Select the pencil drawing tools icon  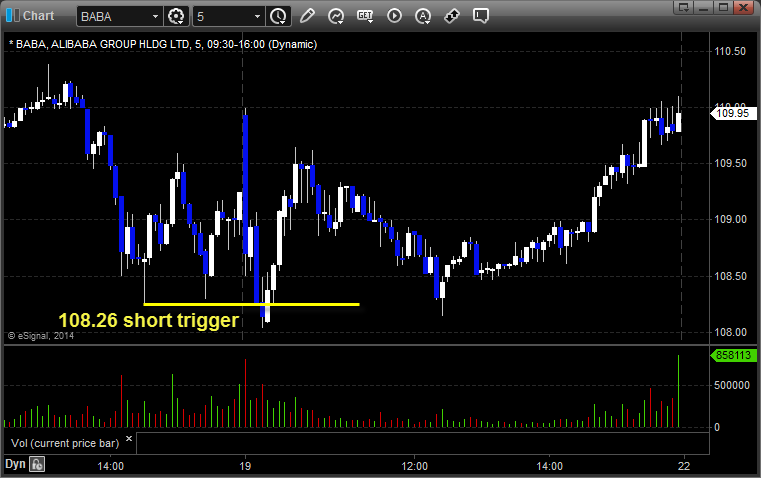point(307,16)
